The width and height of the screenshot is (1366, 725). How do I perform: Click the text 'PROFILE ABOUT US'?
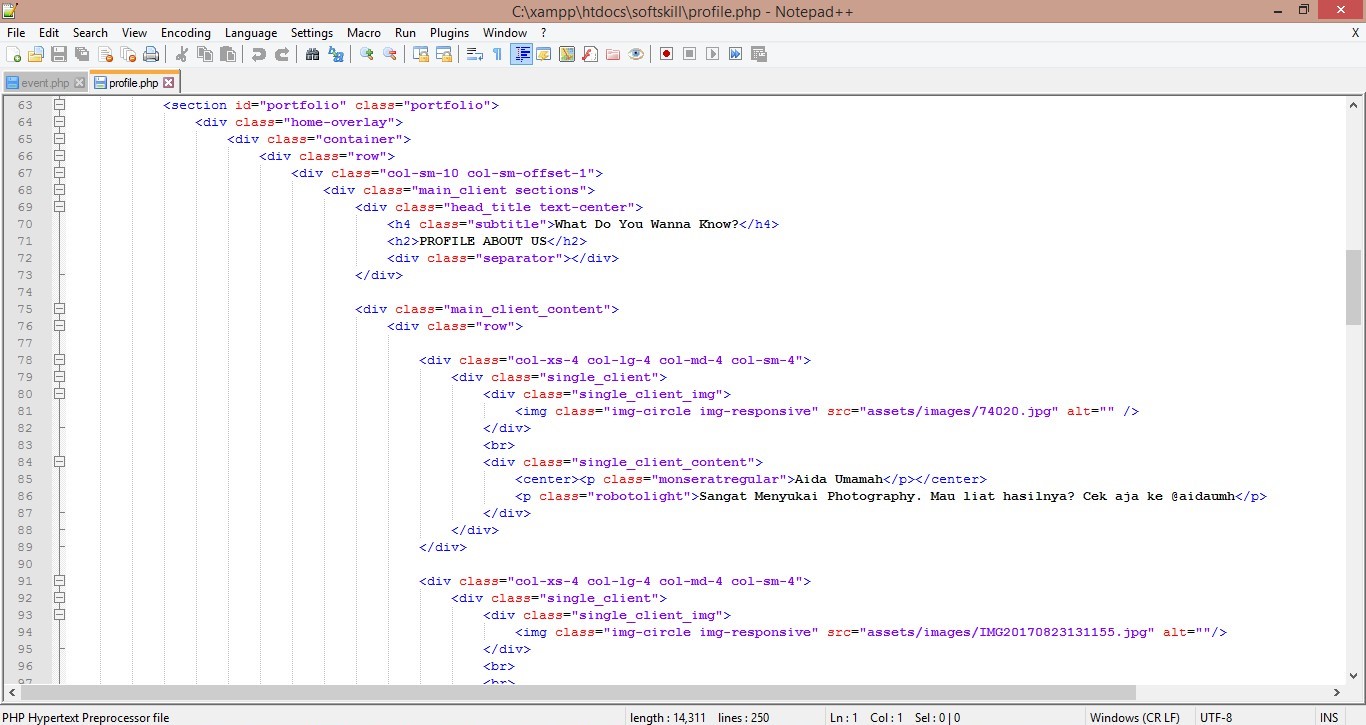click(x=483, y=241)
